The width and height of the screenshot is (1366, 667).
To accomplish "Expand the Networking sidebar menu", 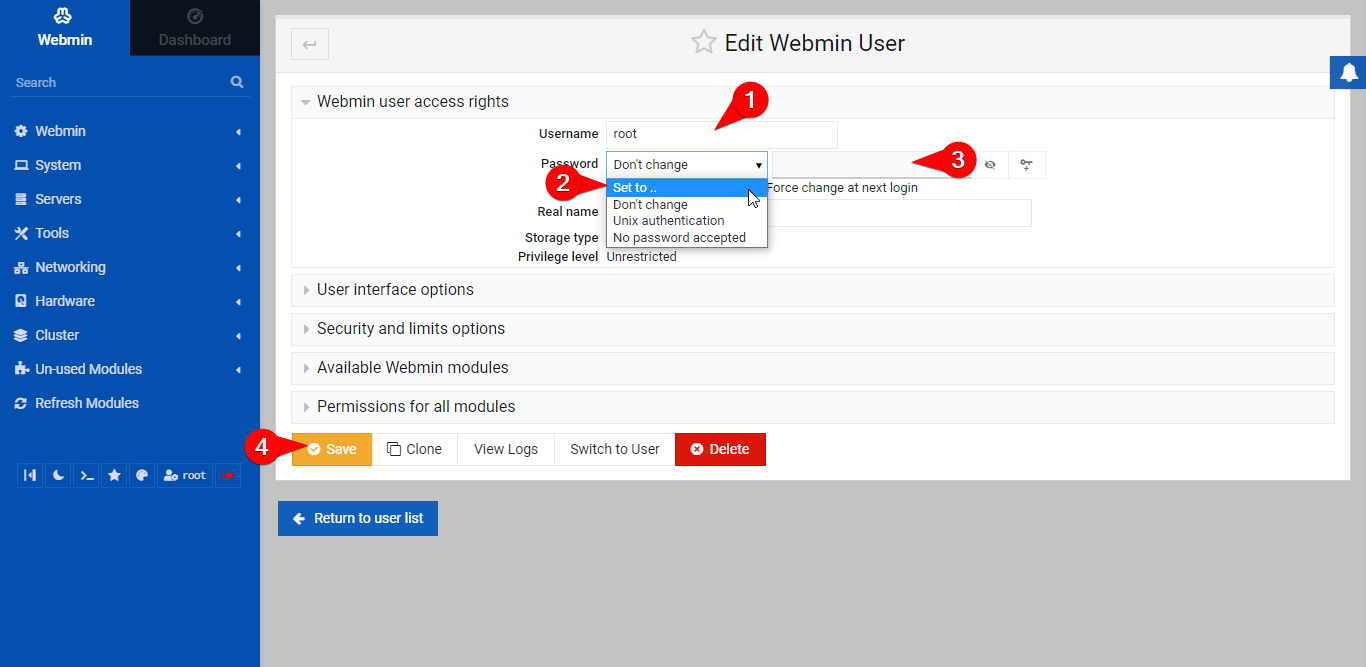I will (x=130, y=267).
